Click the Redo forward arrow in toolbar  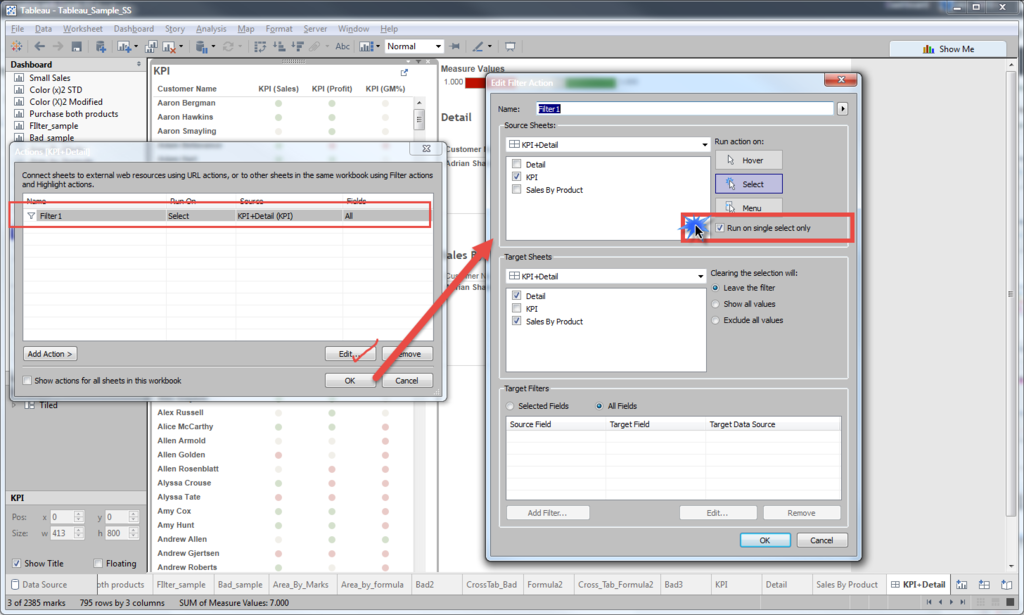tap(58, 46)
